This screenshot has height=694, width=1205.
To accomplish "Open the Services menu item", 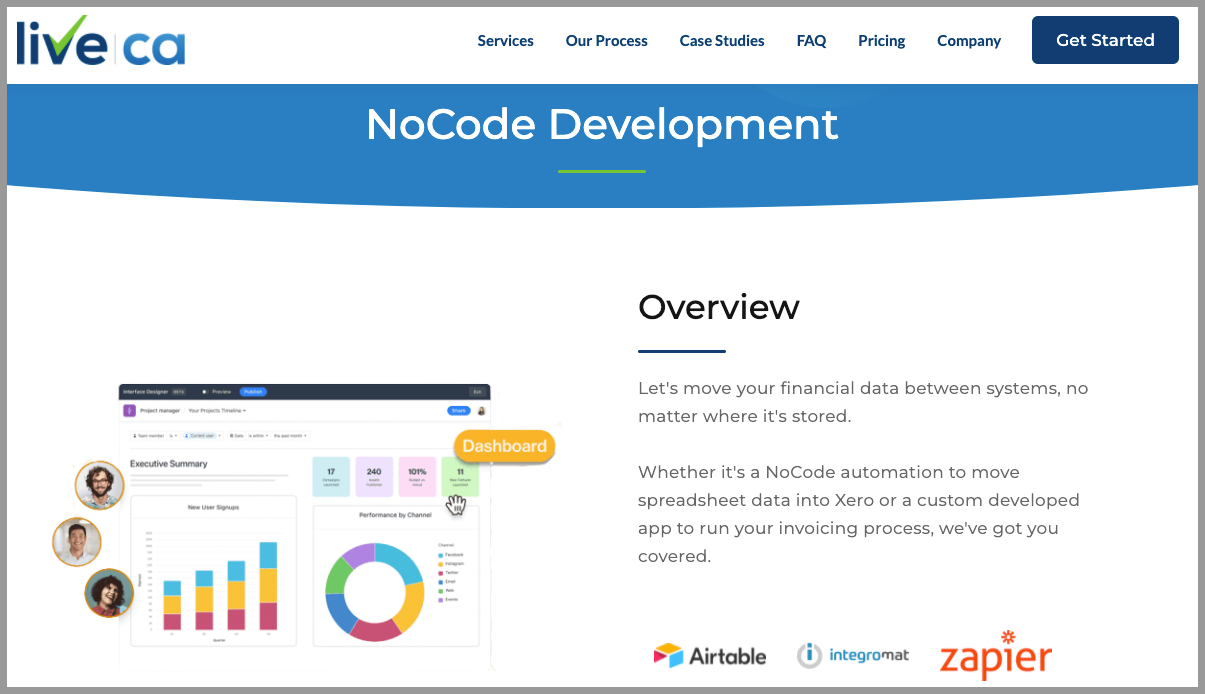I will 505,41.
